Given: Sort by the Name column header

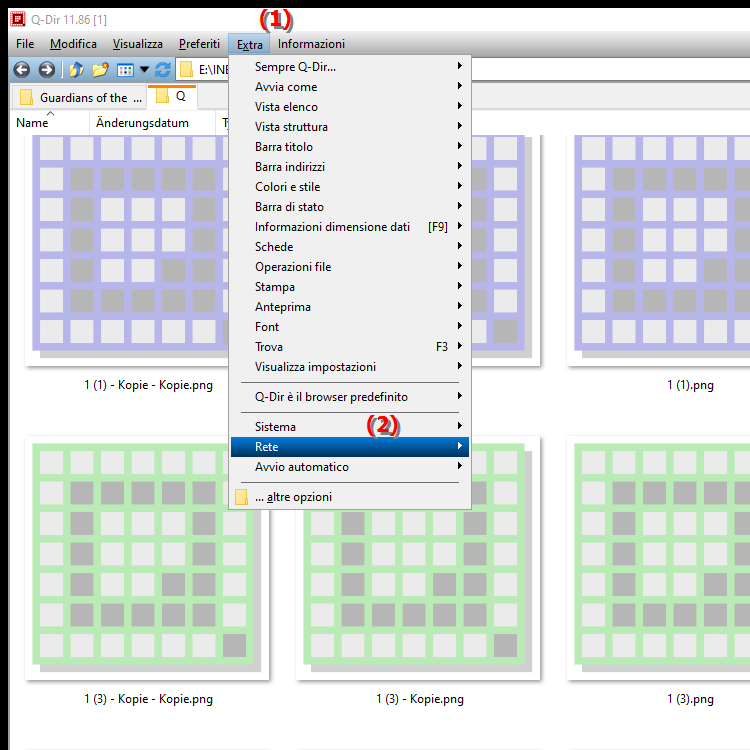Looking at the screenshot, I should (x=33, y=123).
